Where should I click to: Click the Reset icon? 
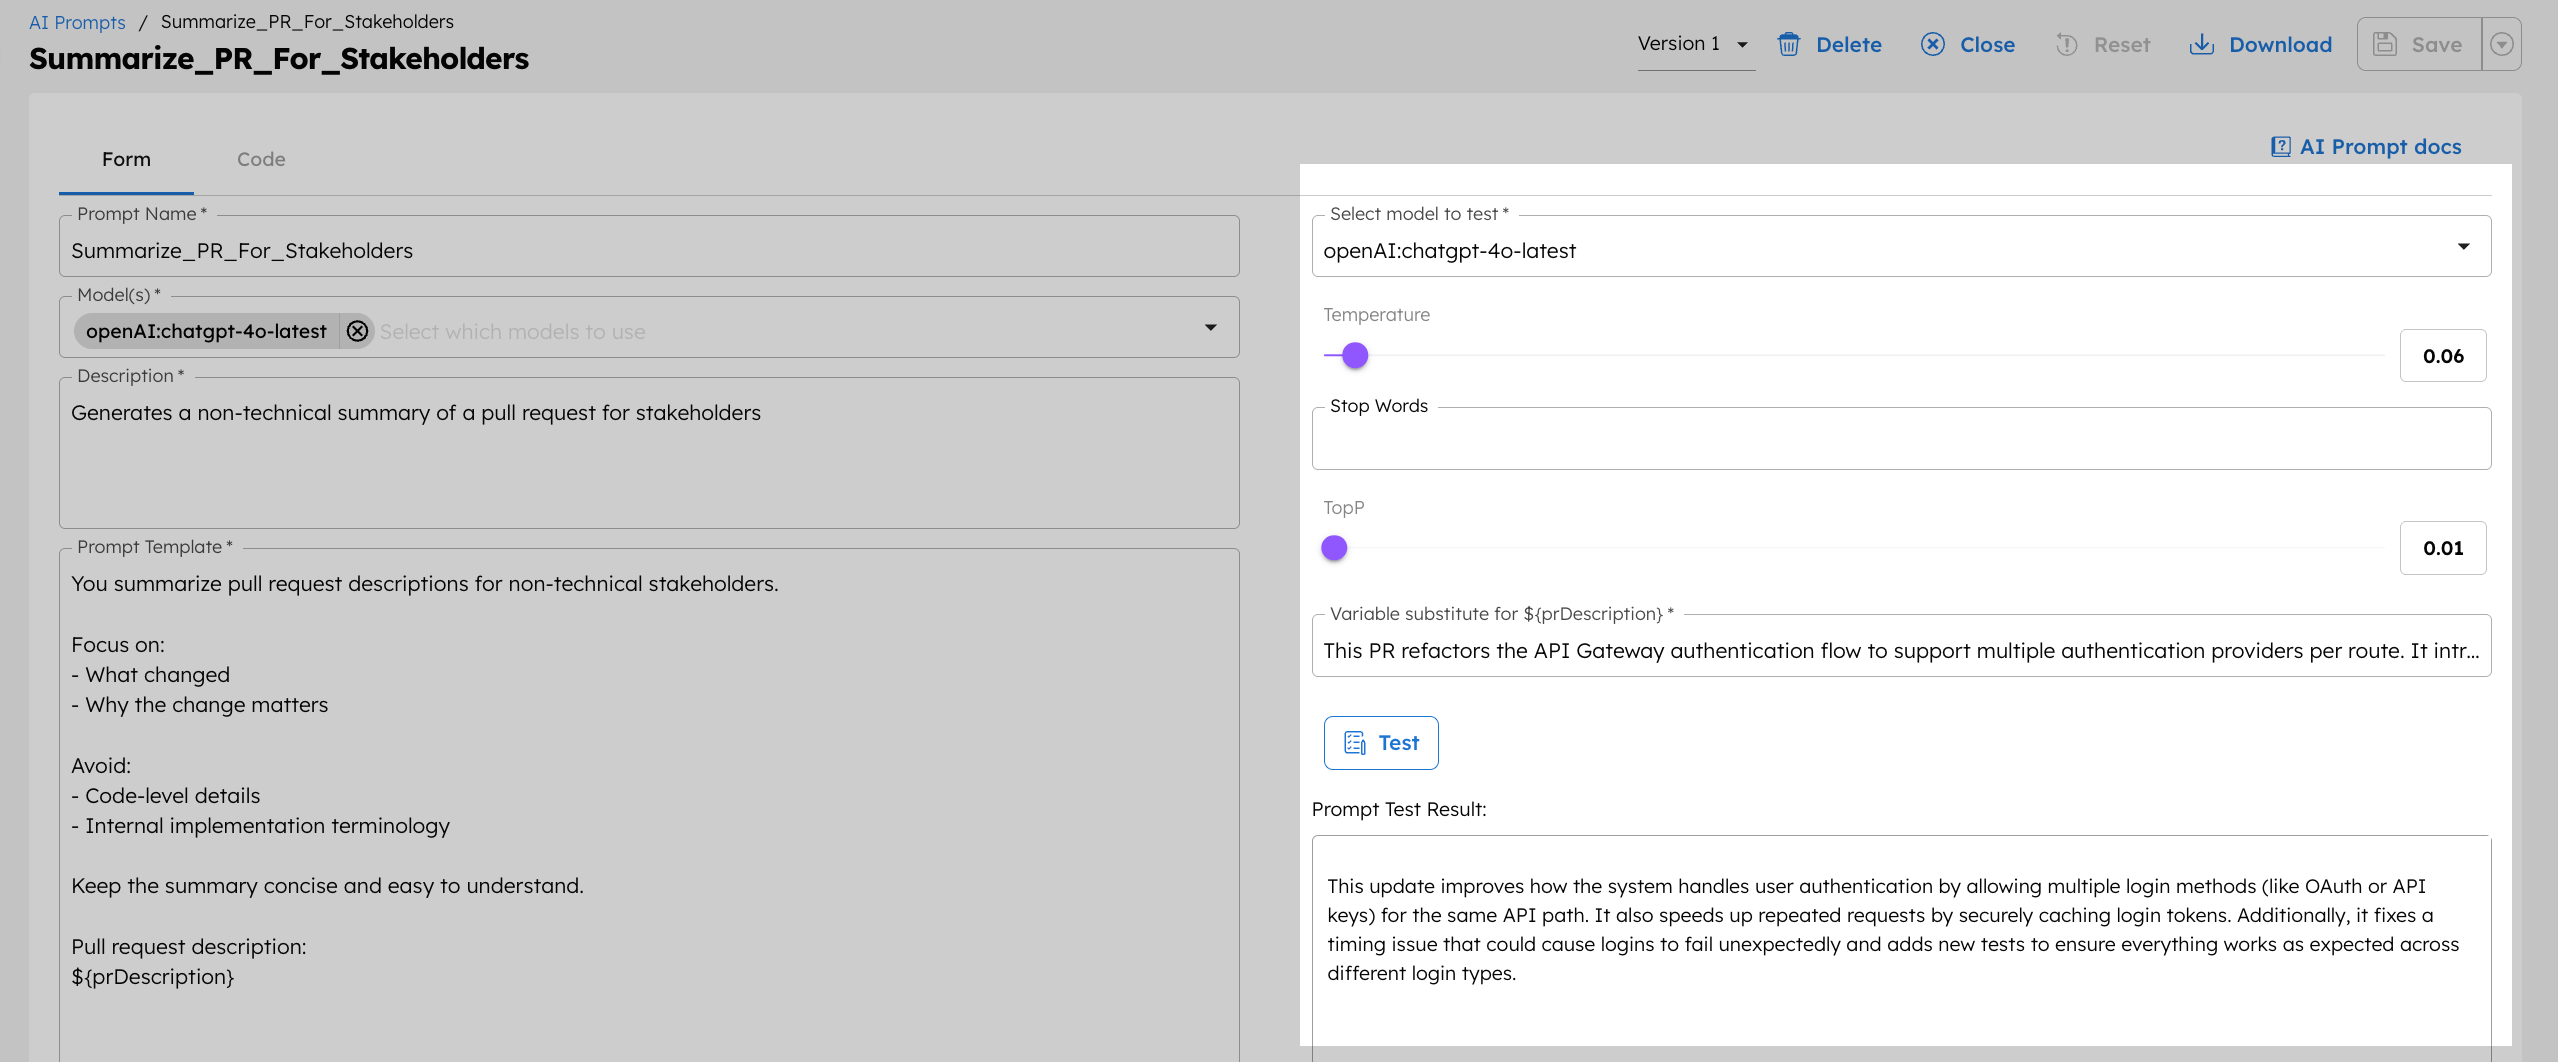tap(2067, 44)
